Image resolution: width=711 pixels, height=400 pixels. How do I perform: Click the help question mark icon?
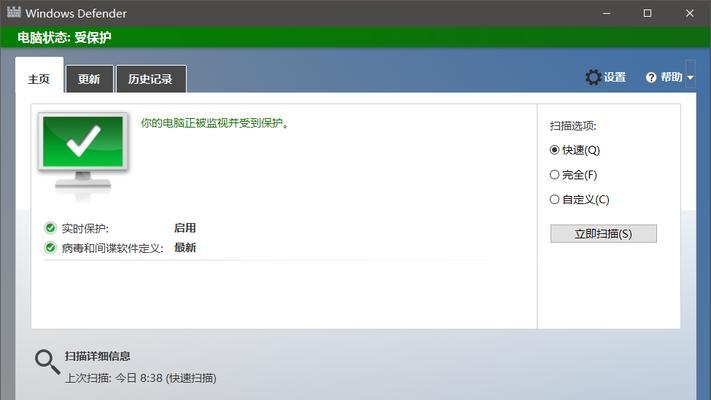(651, 78)
